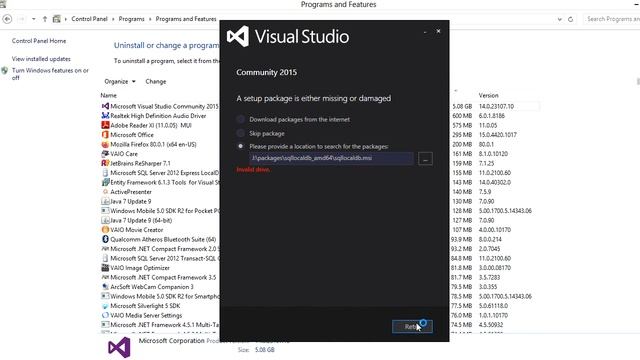Click the Qualcomm Atheros Bluetooth Suite icon
The image size is (640, 360).
105,239
